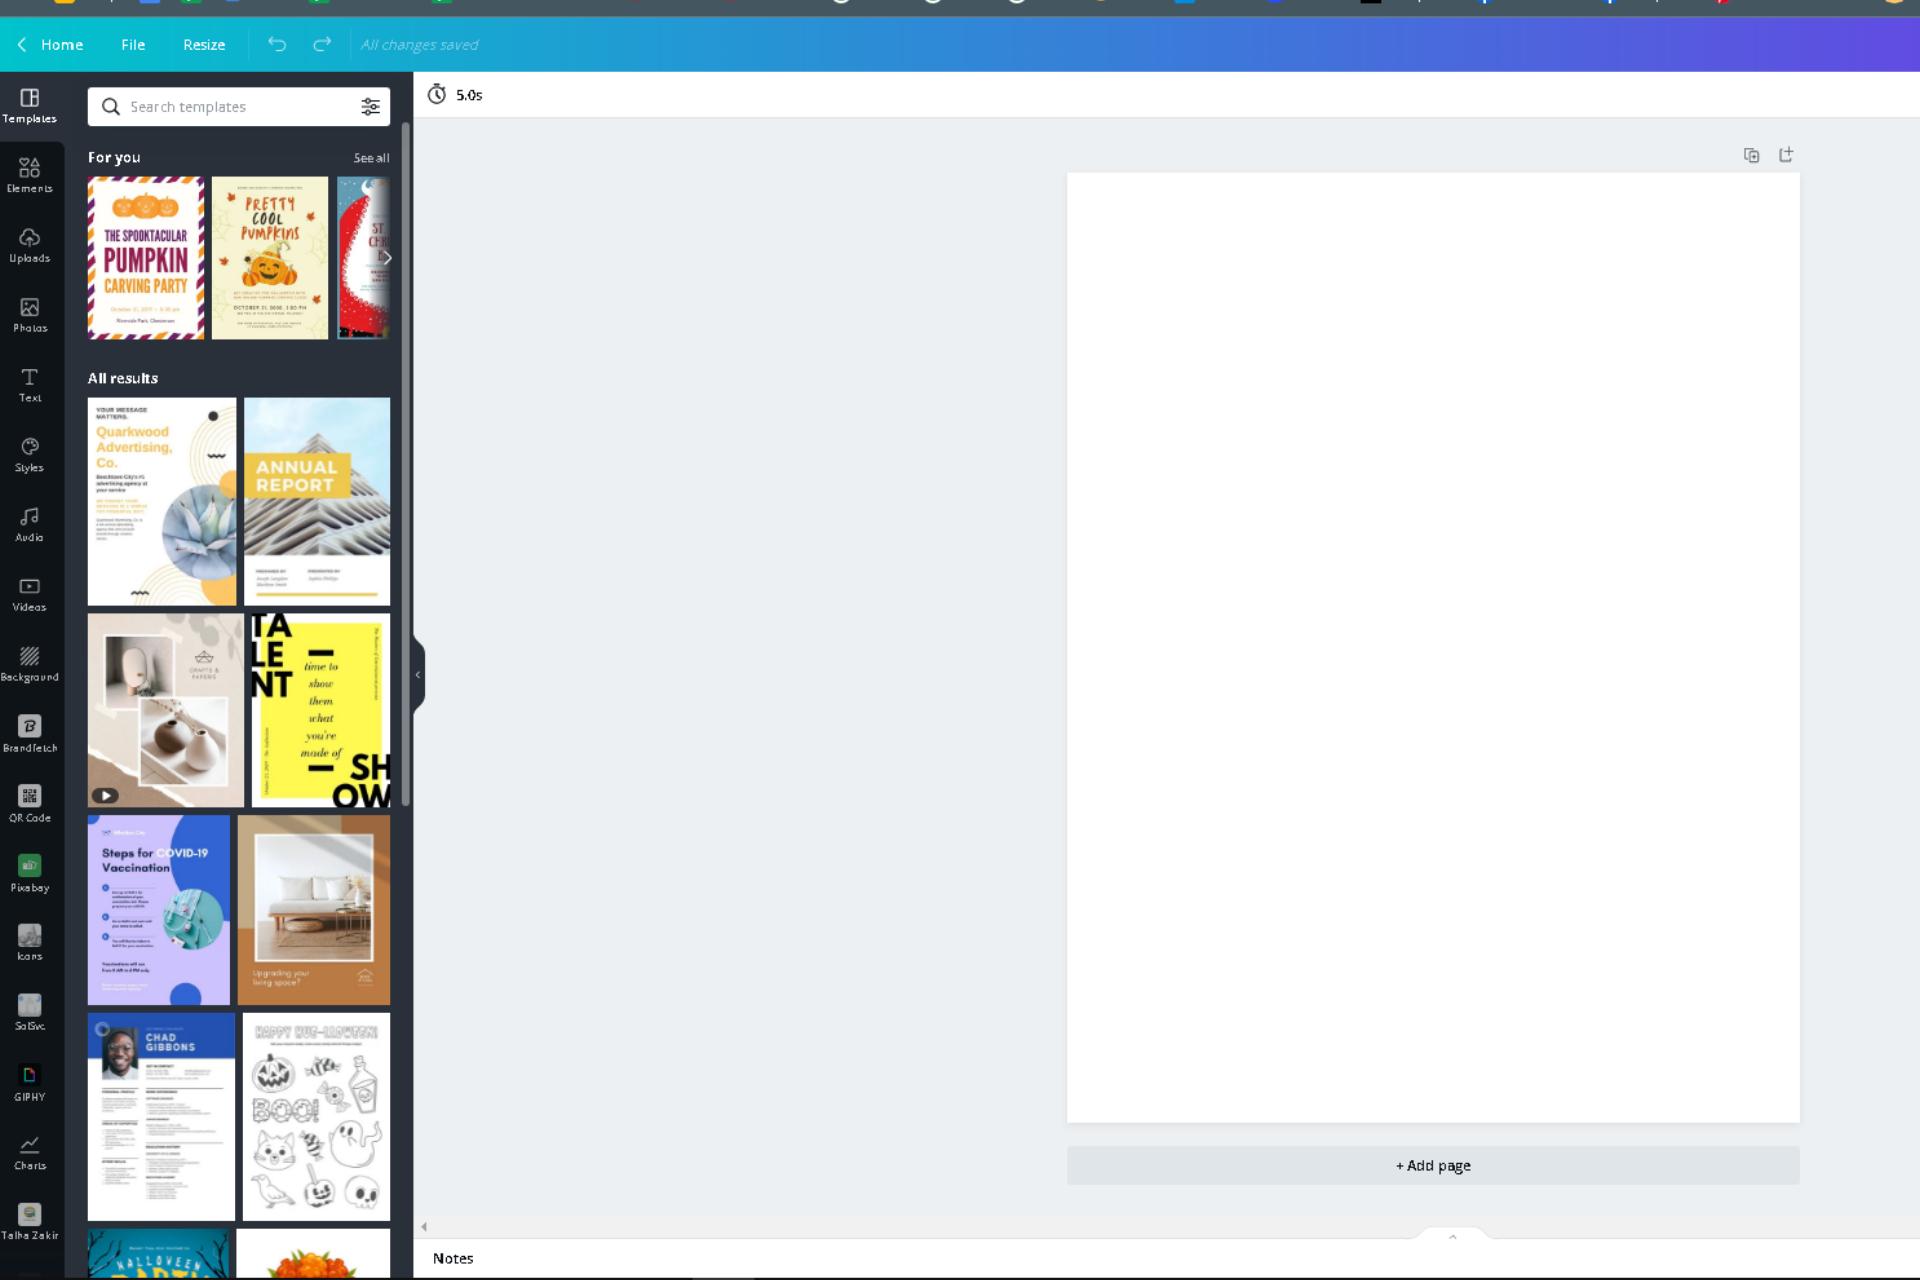Image resolution: width=1920 pixels, height=1280 pixels.
Task: Toggle undo last action
Action: [276, 43]
